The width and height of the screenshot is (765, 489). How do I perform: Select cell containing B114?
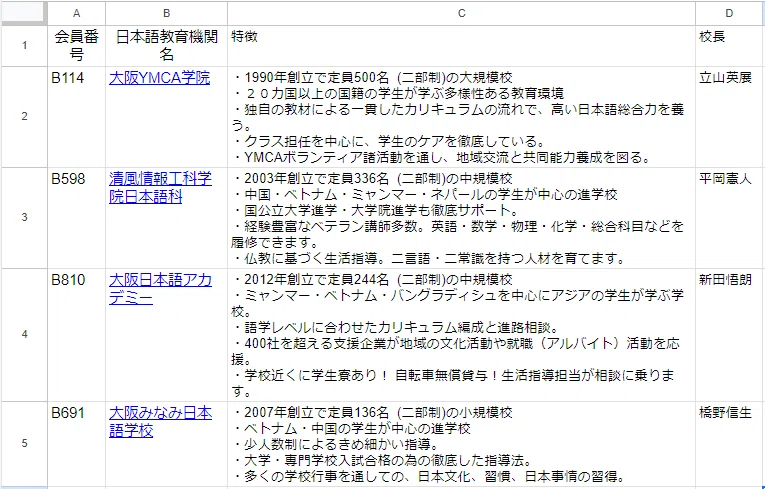click(77, 117)
